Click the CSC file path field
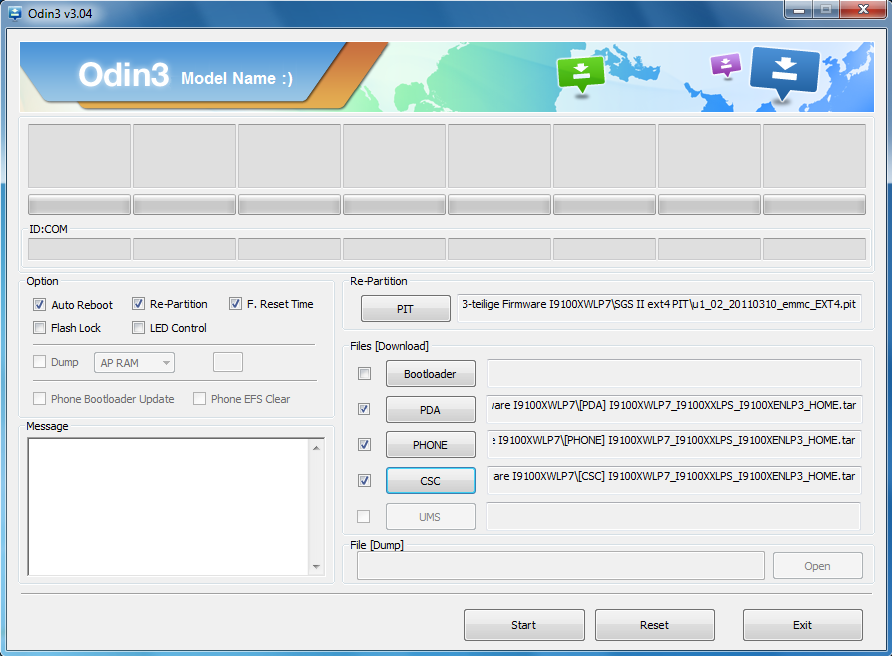 (674, 480)
